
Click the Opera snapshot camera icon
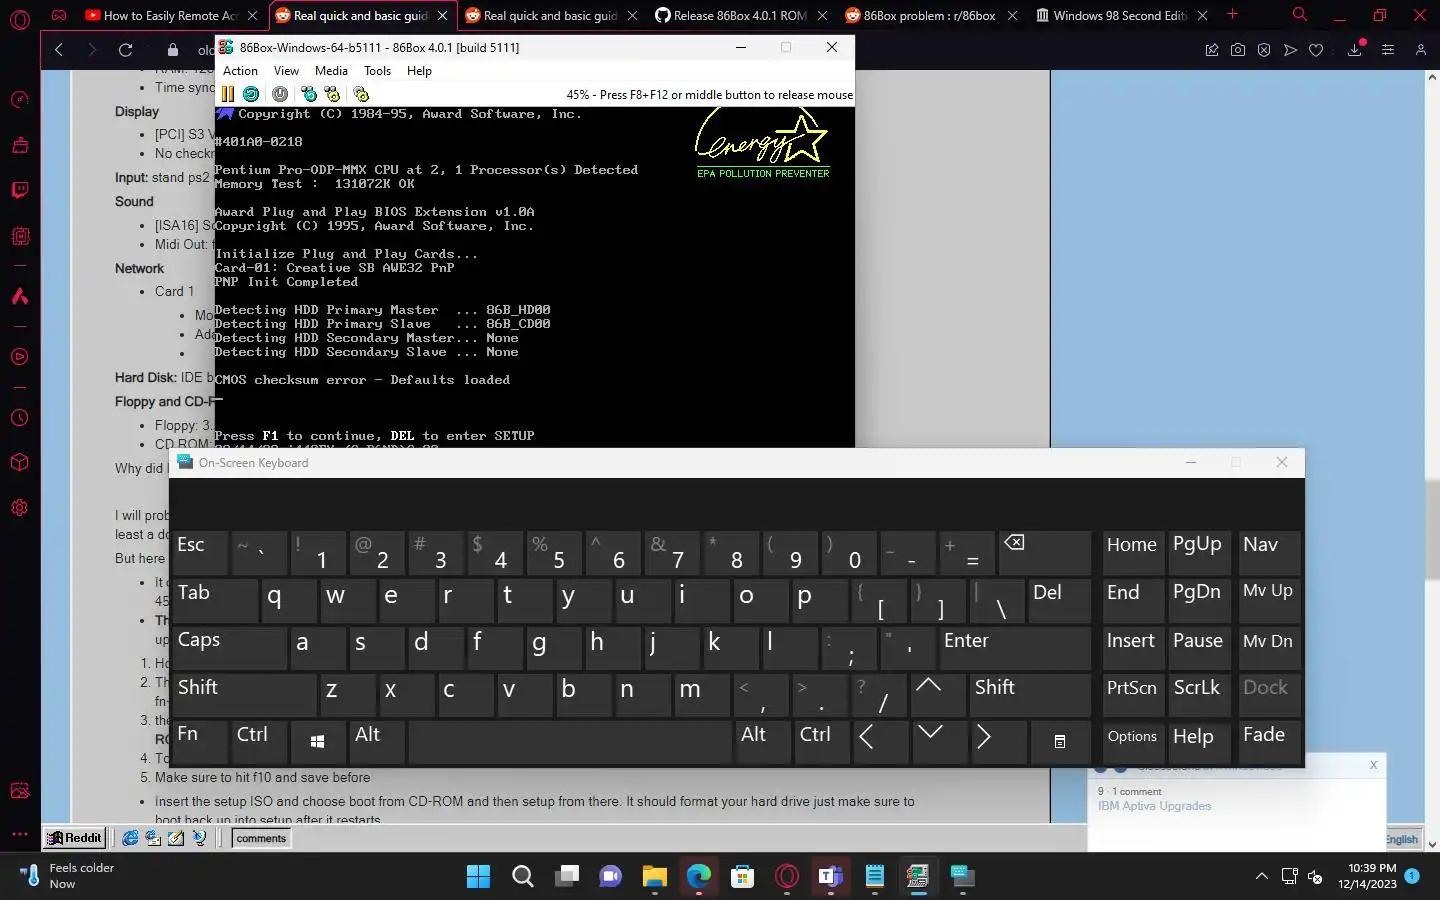[1238, 50]
